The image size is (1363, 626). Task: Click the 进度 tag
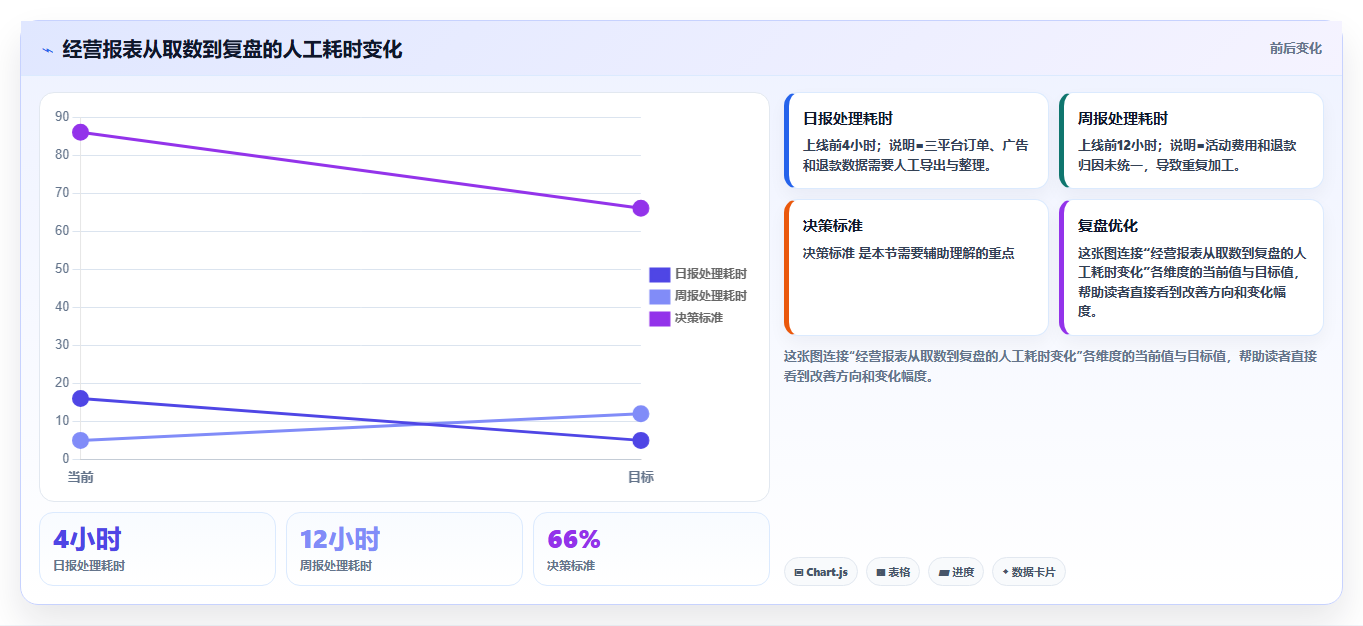pyautogui.click(x=956, y=572)
